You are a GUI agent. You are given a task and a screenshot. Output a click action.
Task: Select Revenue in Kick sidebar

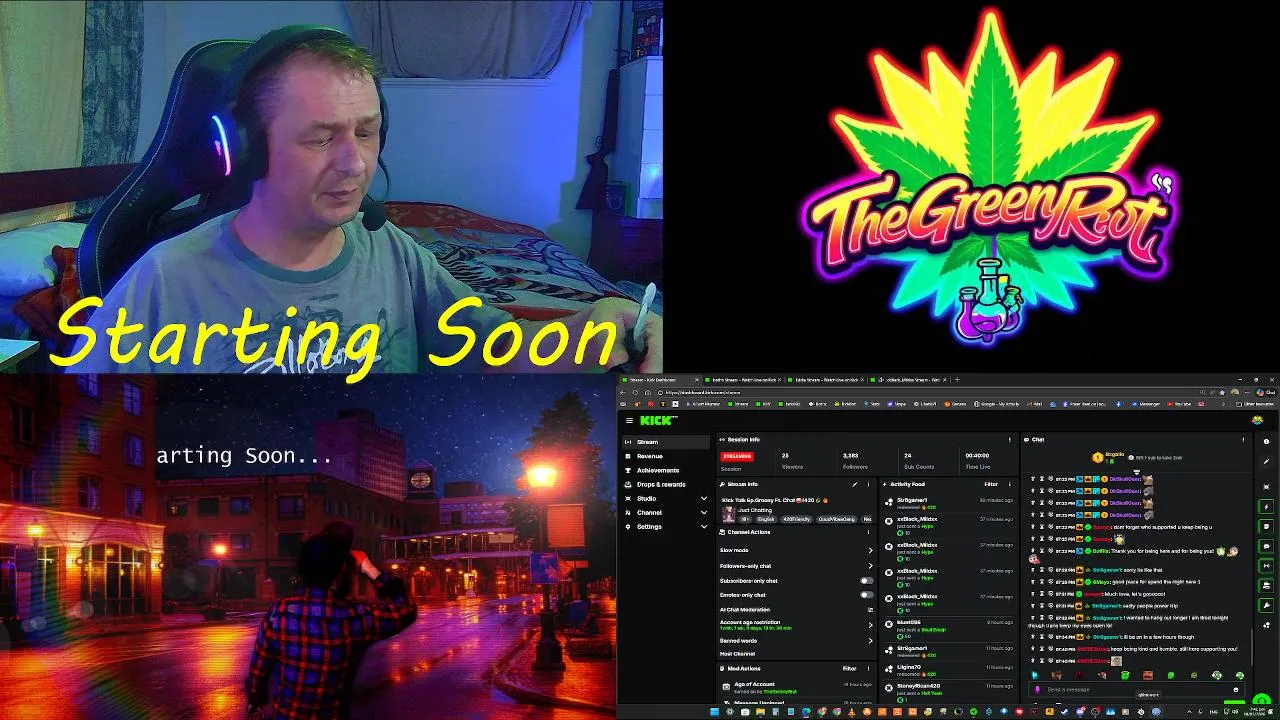coord(664,456)
